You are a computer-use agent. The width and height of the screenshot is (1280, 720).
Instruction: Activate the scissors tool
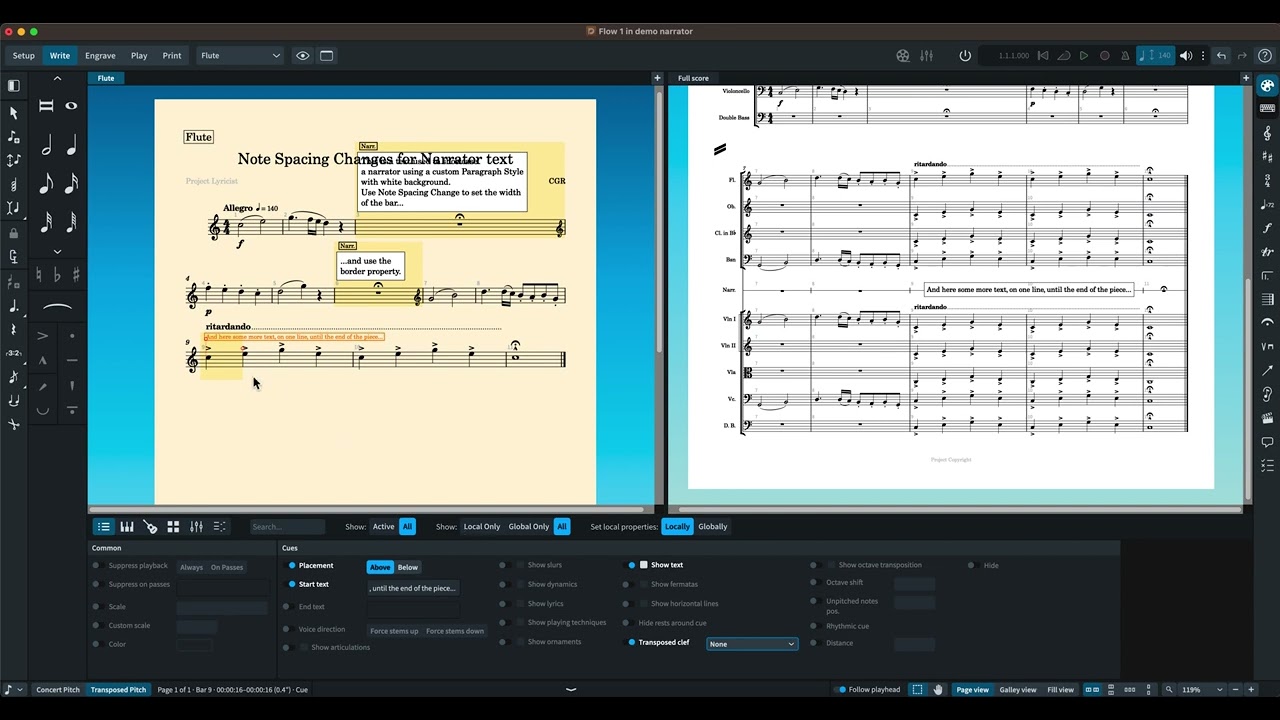click(14, 425)
